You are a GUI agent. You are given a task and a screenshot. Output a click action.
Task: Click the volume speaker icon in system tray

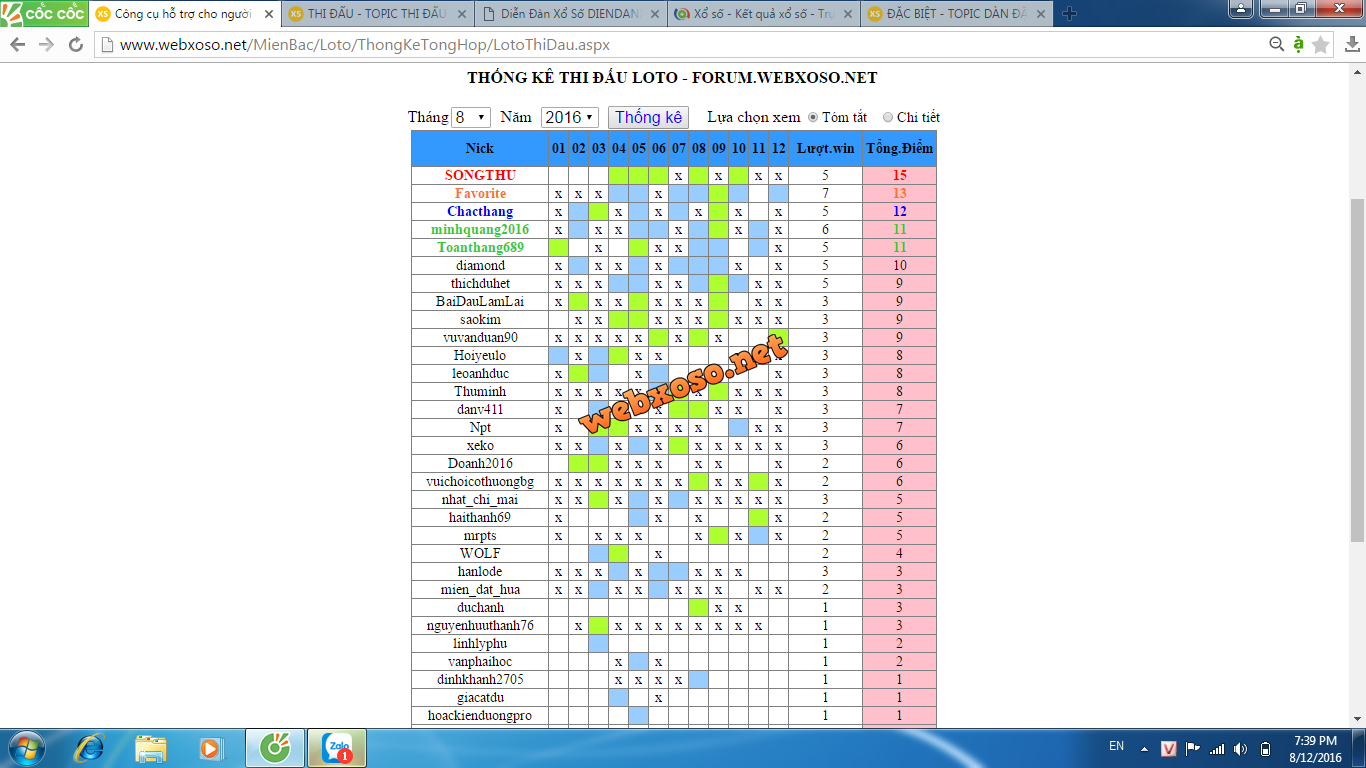click(x=1240, y=749)
